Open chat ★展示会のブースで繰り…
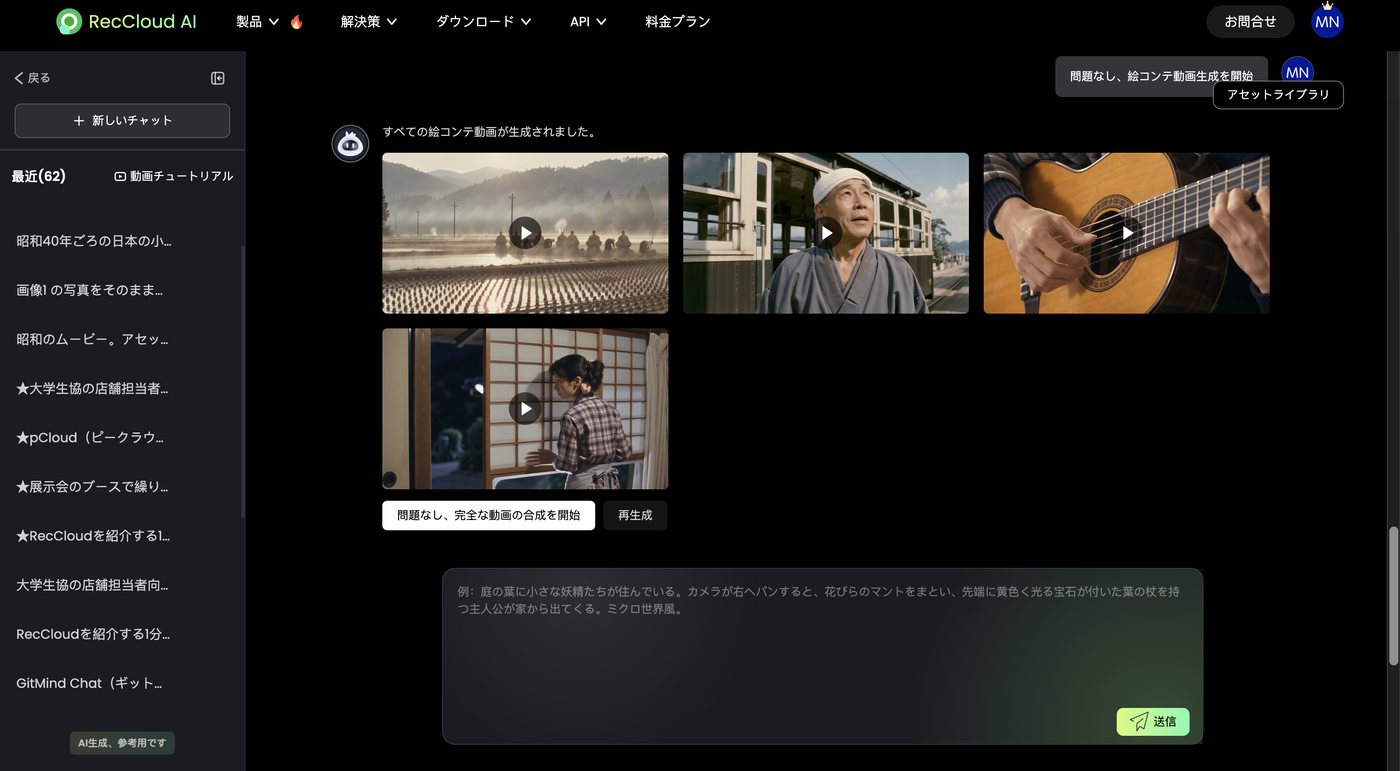The width and height of the screenshot is (1400, 771). click(x=92, y=486)
